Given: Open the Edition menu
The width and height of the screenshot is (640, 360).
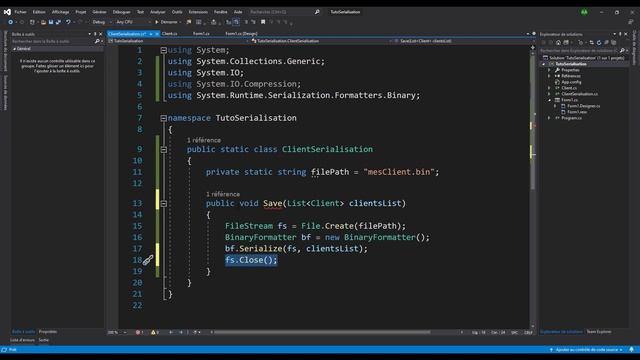Looking at the screenshot, I should point(39,12).
